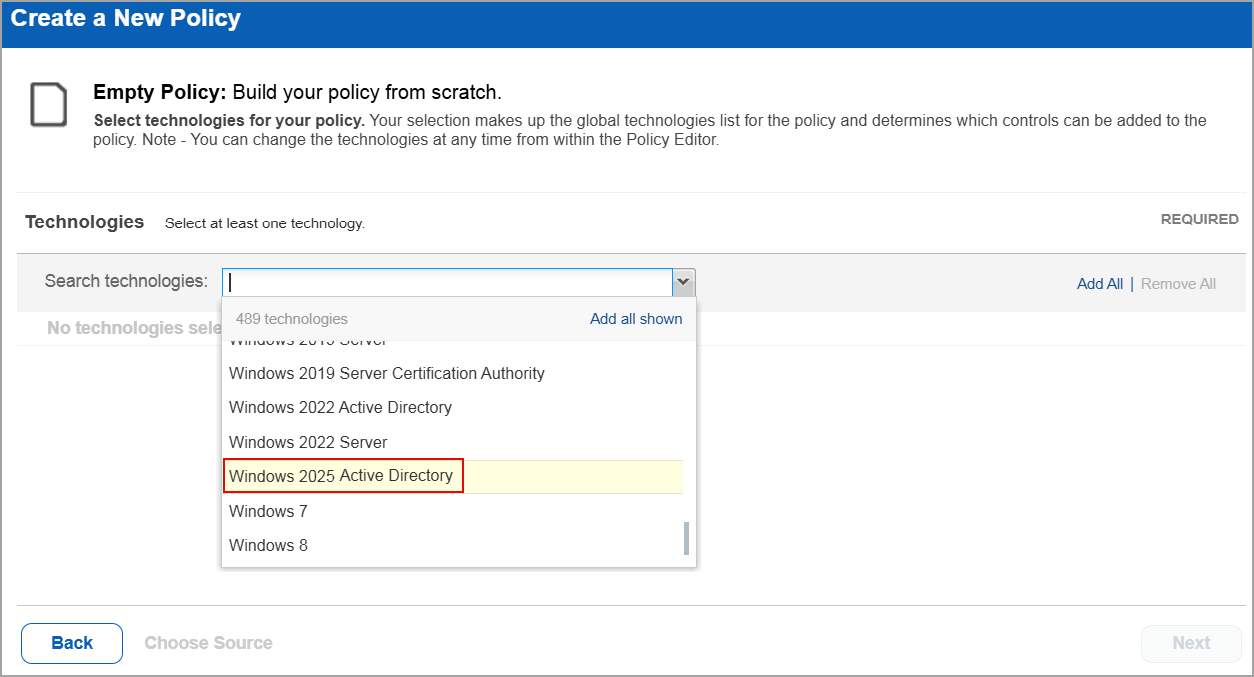1254x677 pixels.
Task: Select Windows 2022 Active Directory entry
Action: pyautogui.click(x=340, y=407)
